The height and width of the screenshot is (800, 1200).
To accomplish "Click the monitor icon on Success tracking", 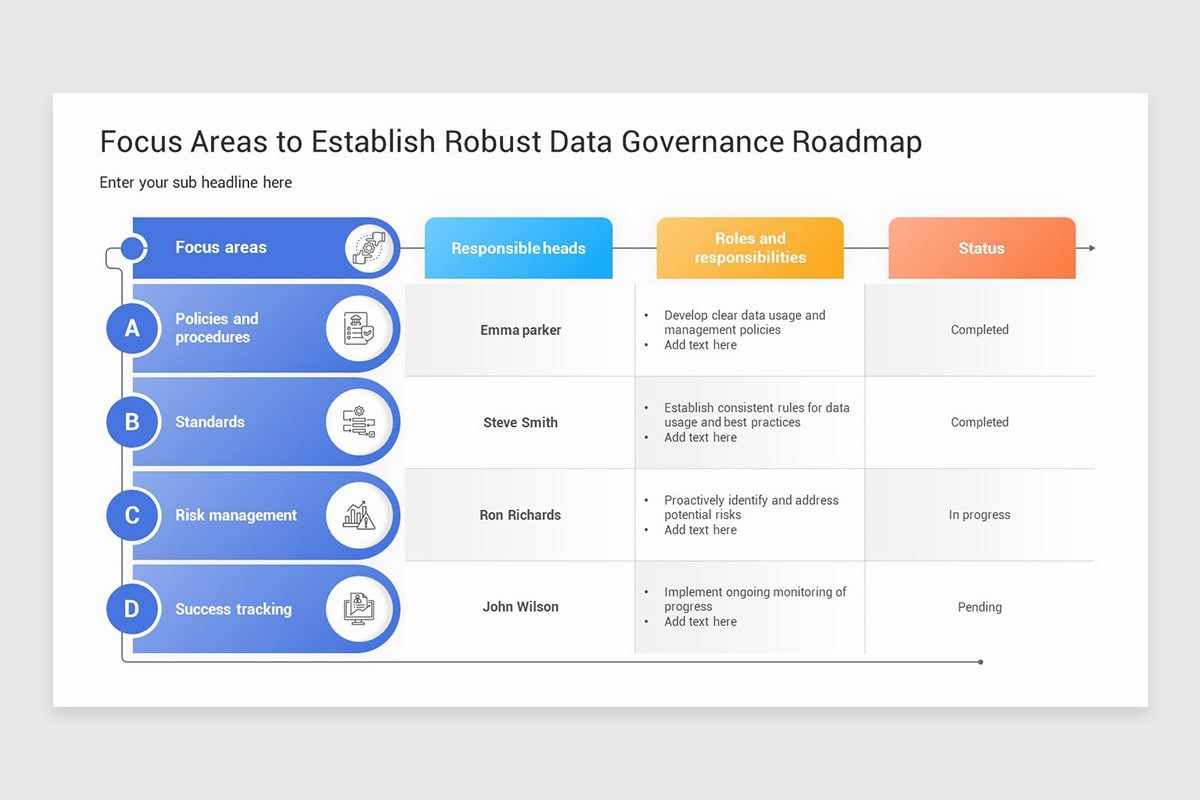I will click(x=361, y=608).
